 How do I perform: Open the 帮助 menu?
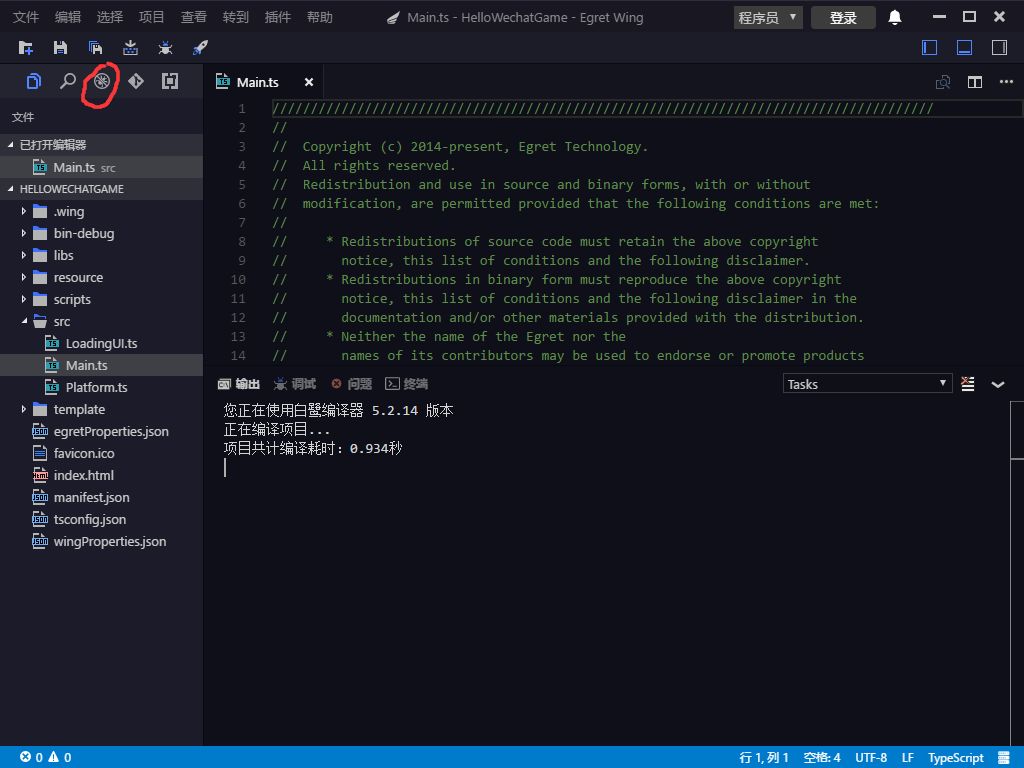pos(319,17)
